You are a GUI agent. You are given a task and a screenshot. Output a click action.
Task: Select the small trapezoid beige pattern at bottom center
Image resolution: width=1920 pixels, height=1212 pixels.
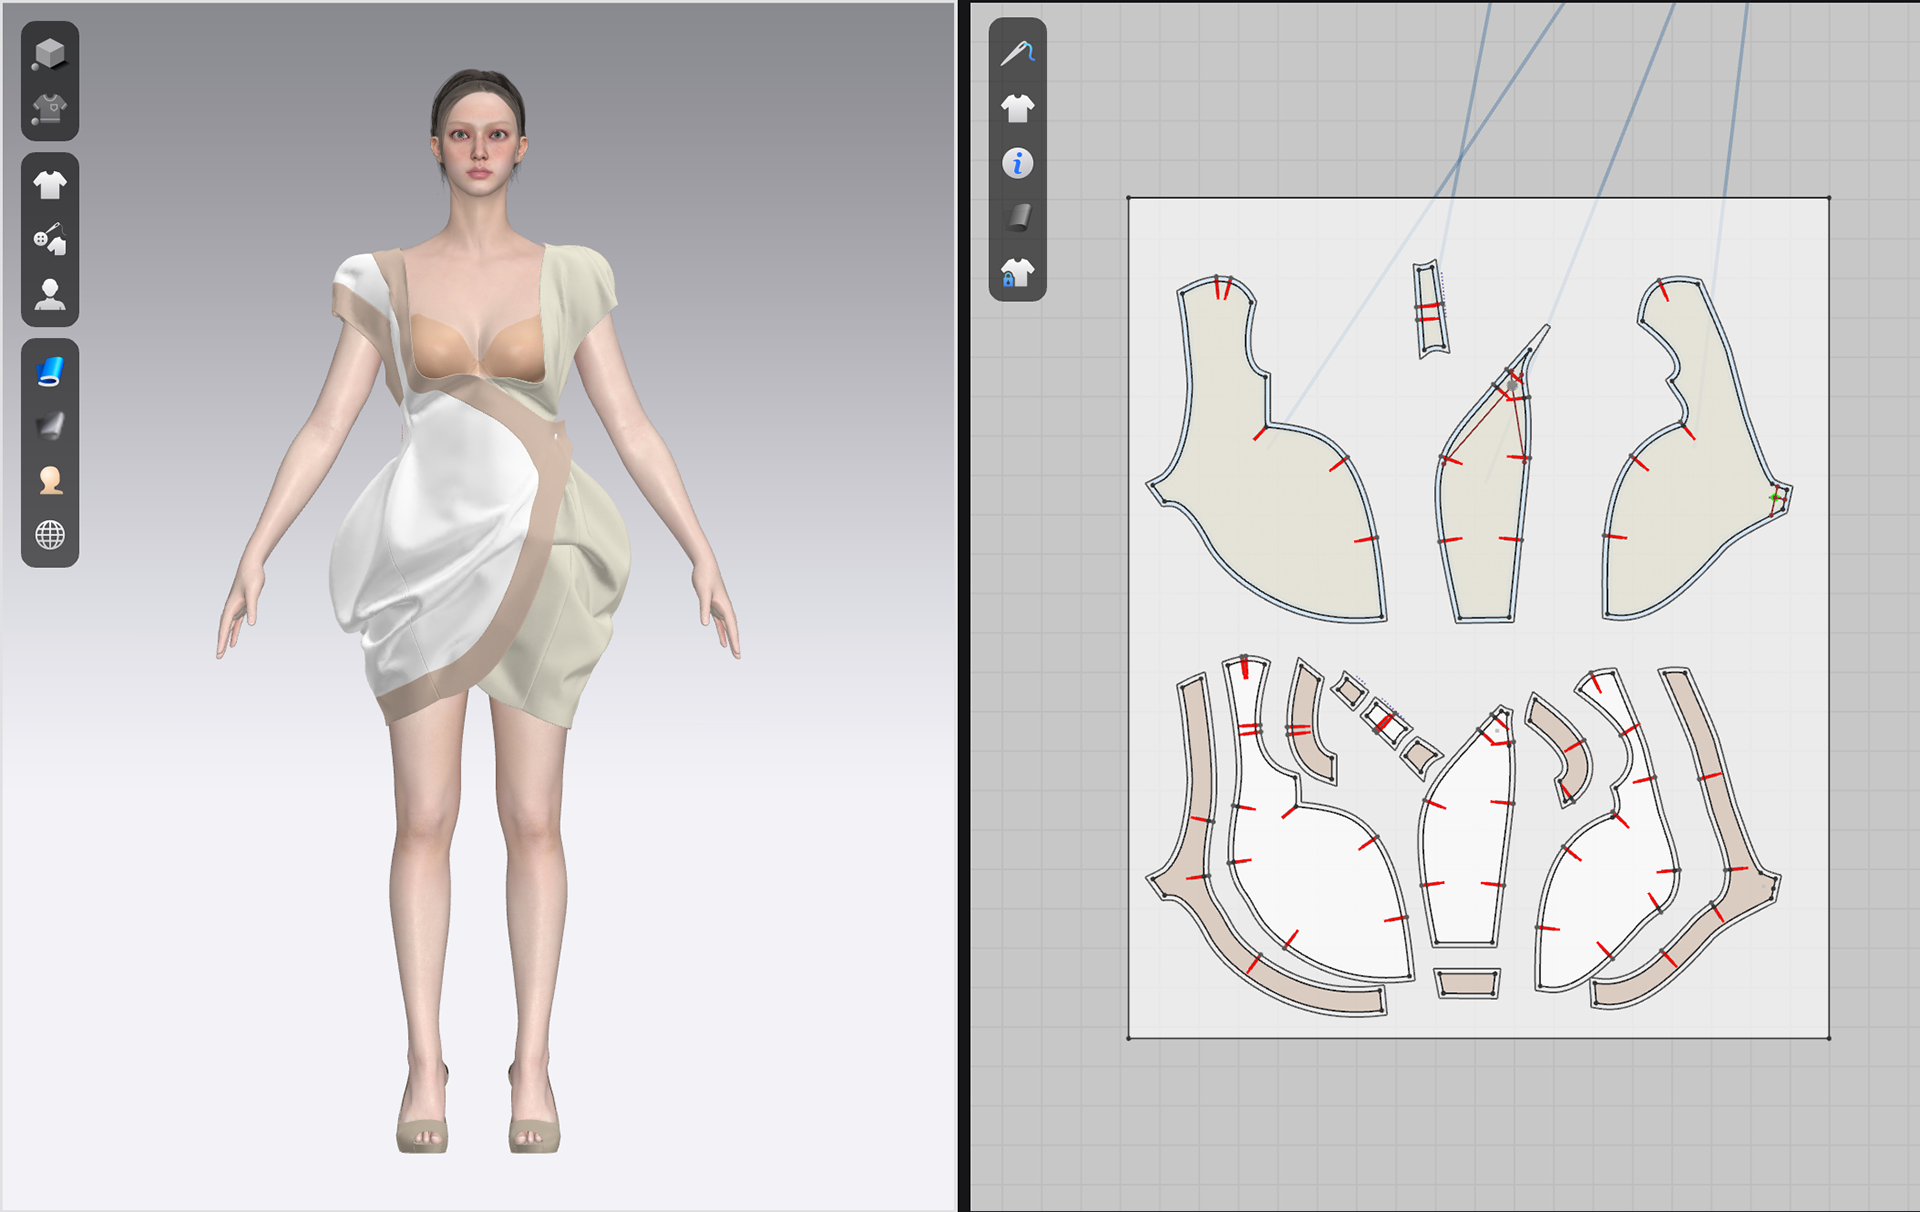[x=1467, y=983]
